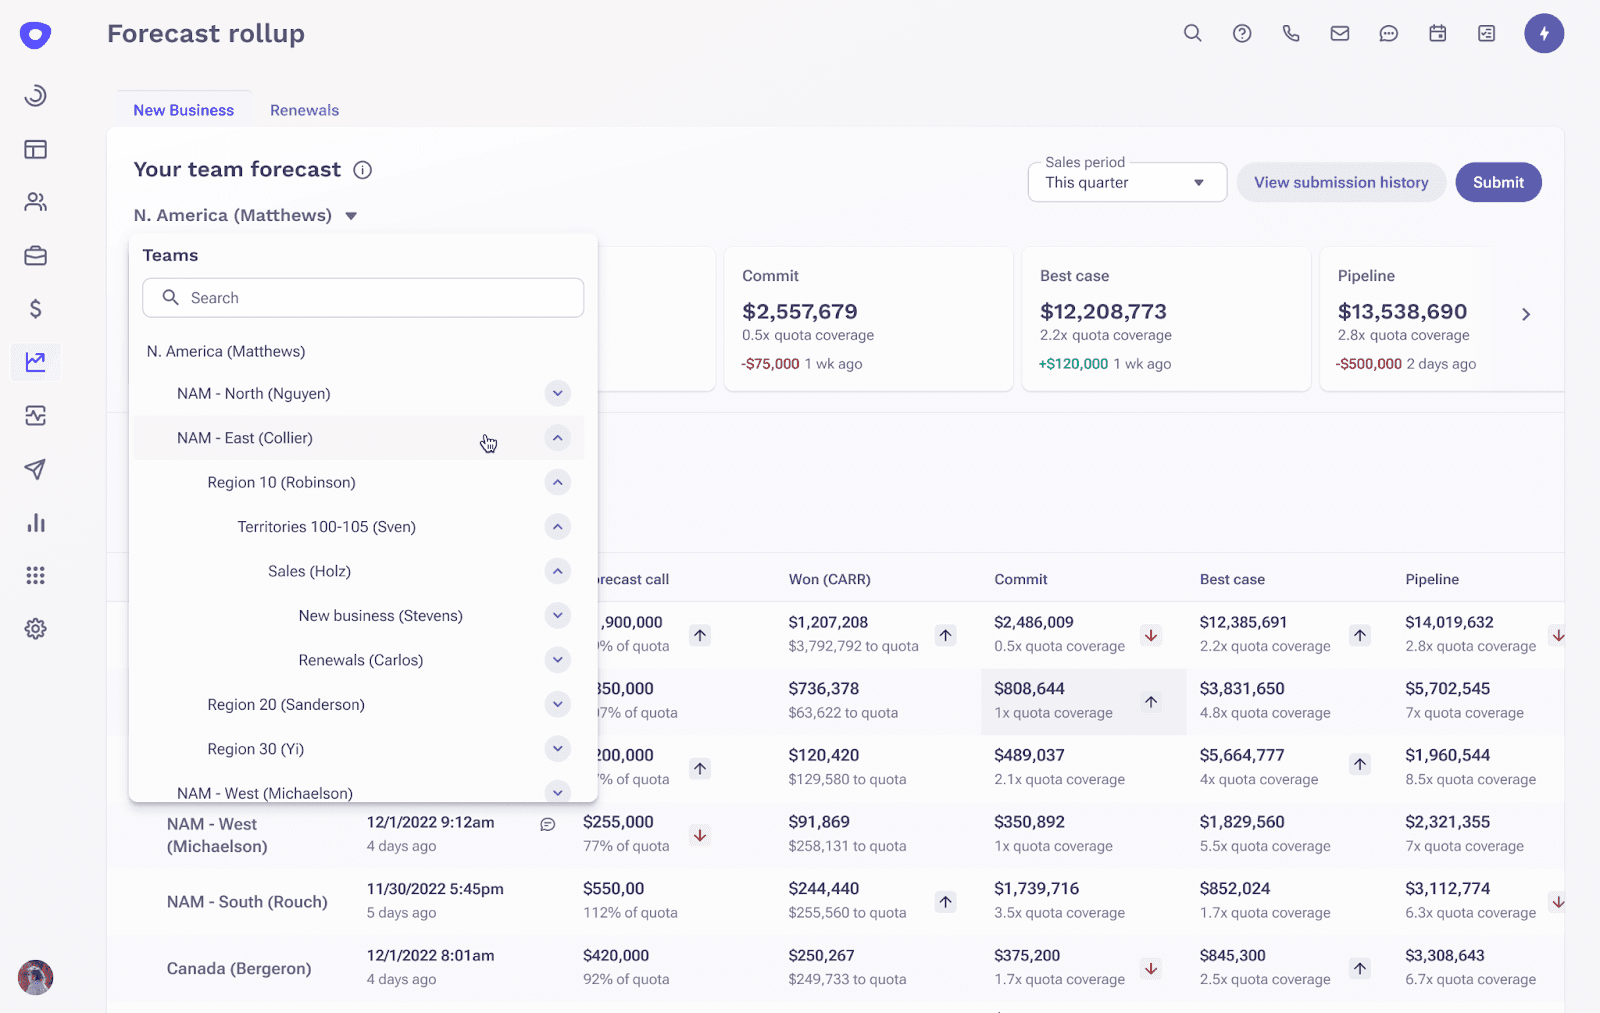1600x1013 pixels.
Task: Open the mail envelope icon
Action: coord(1340,33)
